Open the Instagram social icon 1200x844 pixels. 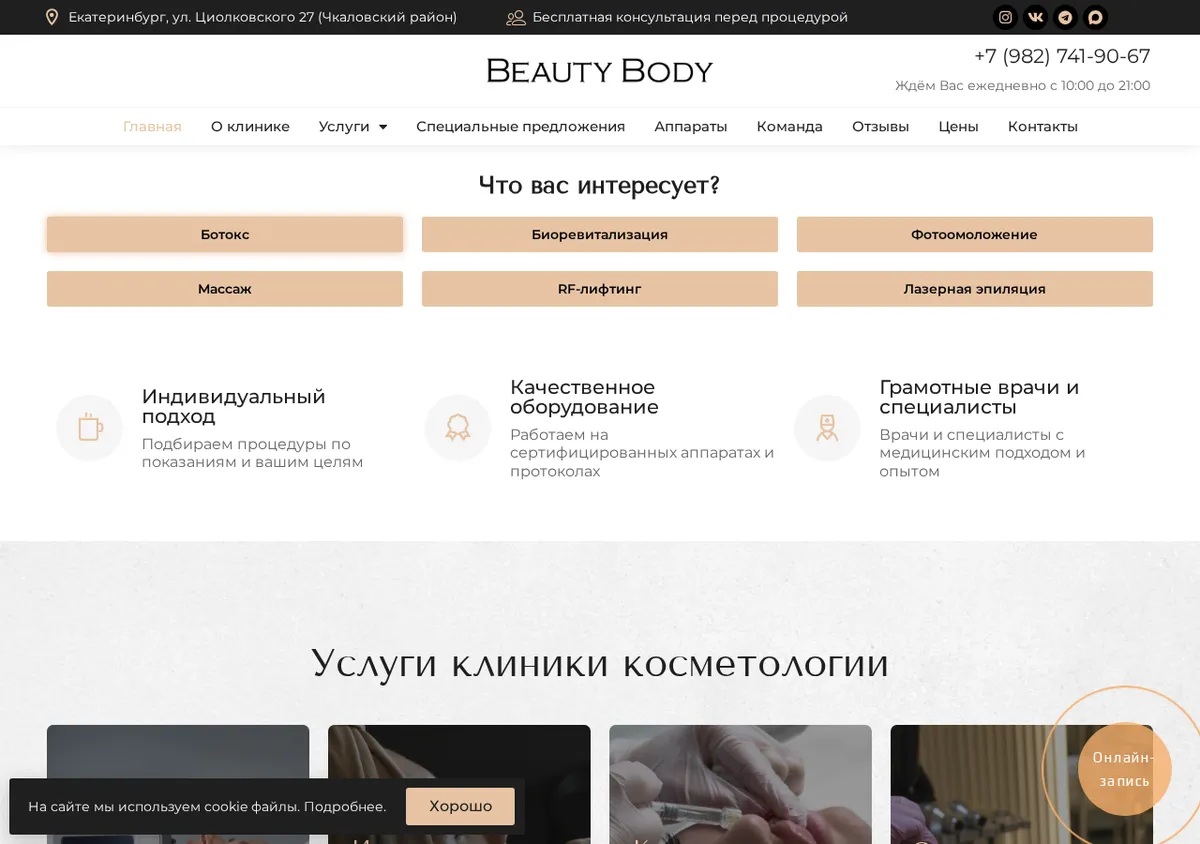[1006, 17]
